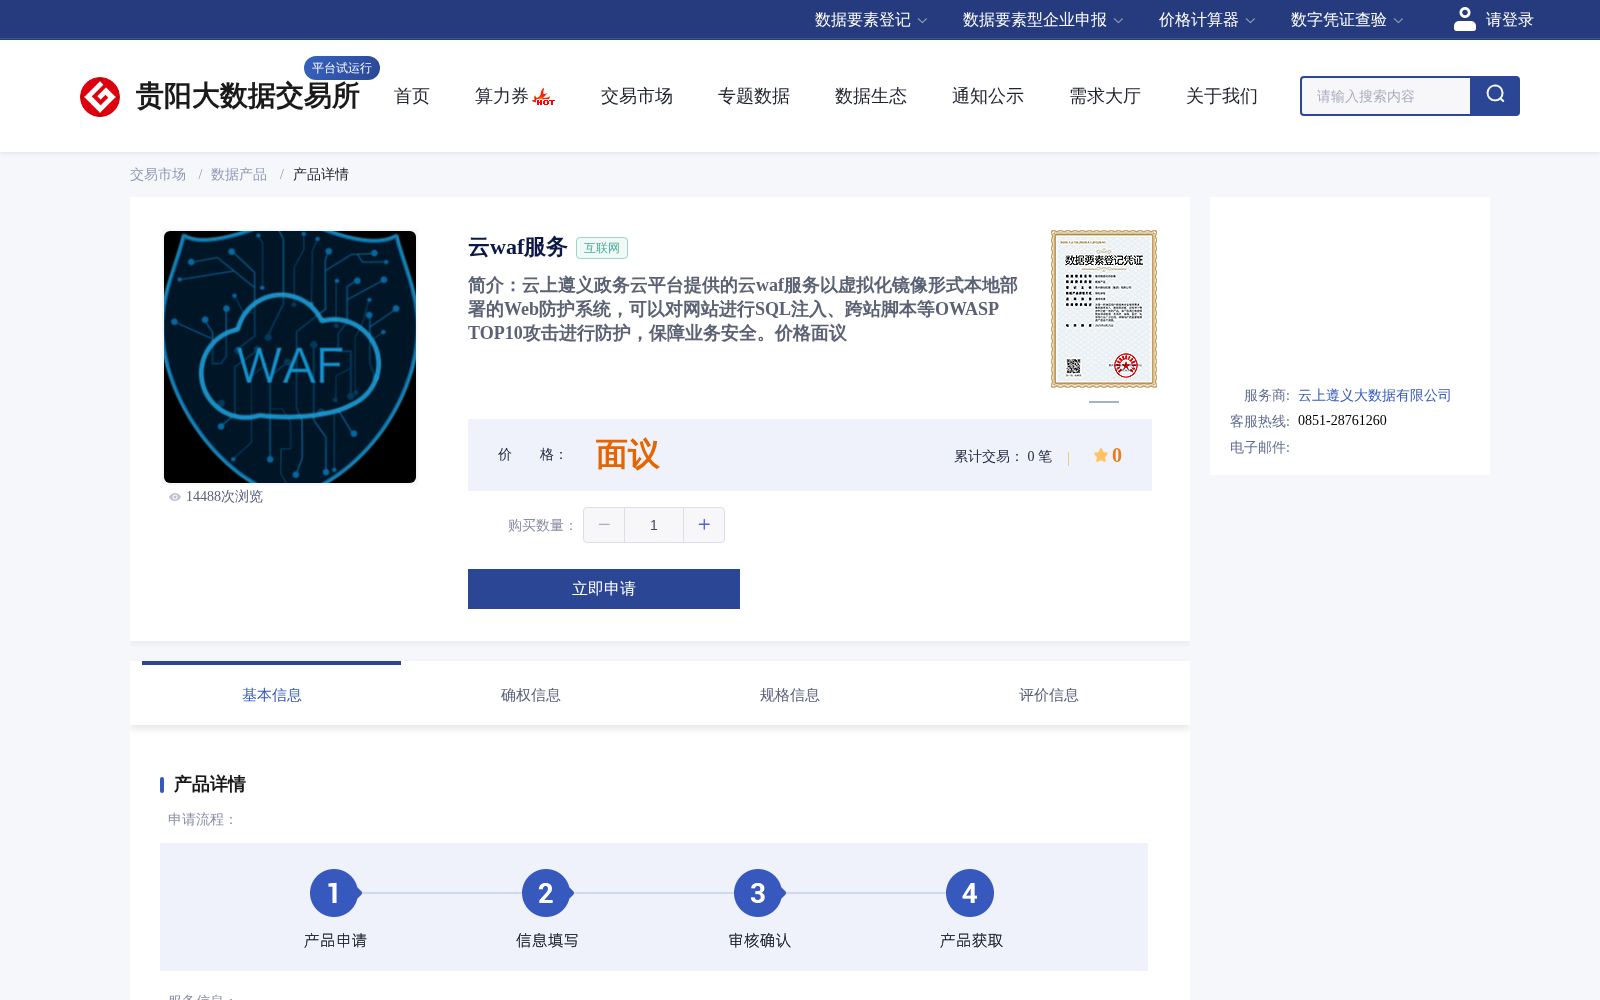This screenshot has height=1000, width=1600.
Task: Switch to 确权信息 tab
Action: tap(530, 694)
